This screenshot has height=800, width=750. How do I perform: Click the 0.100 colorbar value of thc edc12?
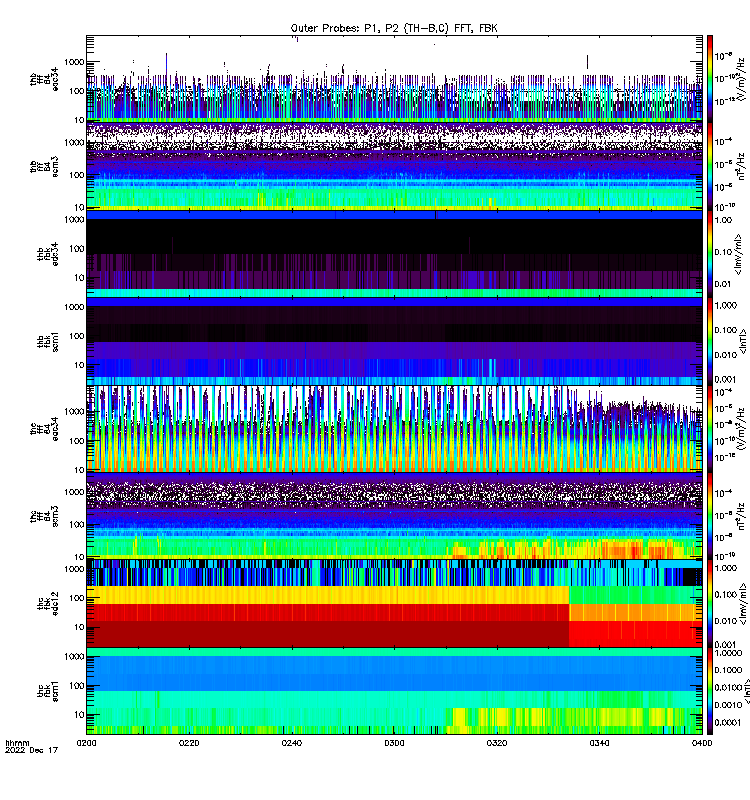(726, 594)
